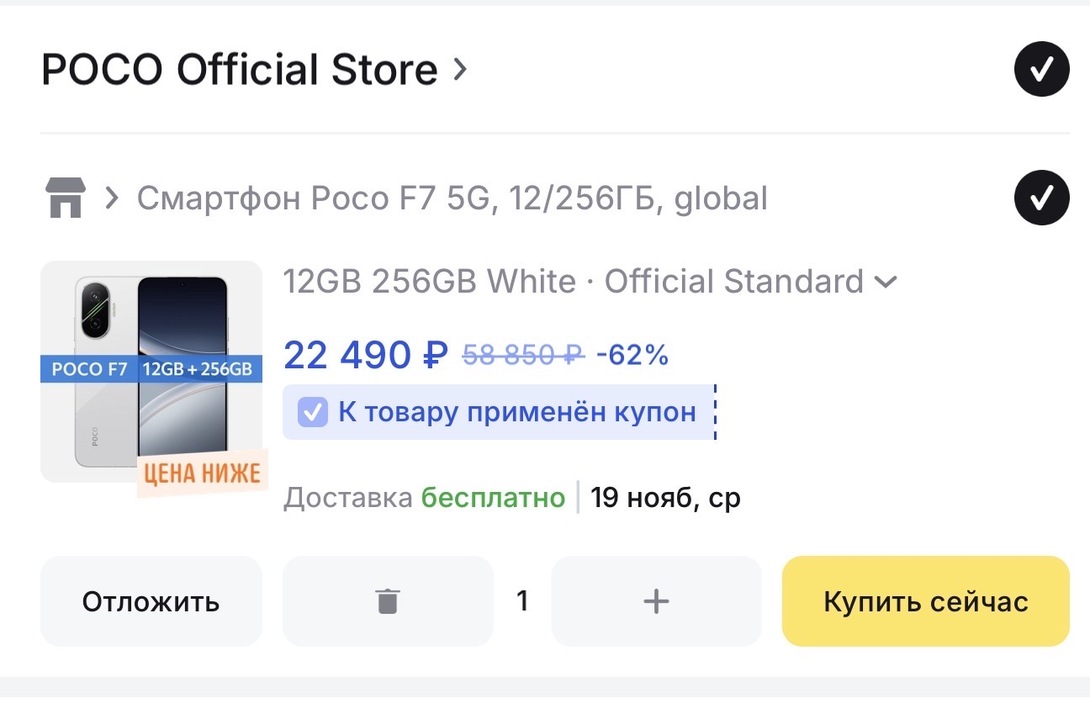Image resolution: width=1090 pixels, height=719 pixels.
Task: Click the 22 490 ₽ price
Action: (366, 355)
